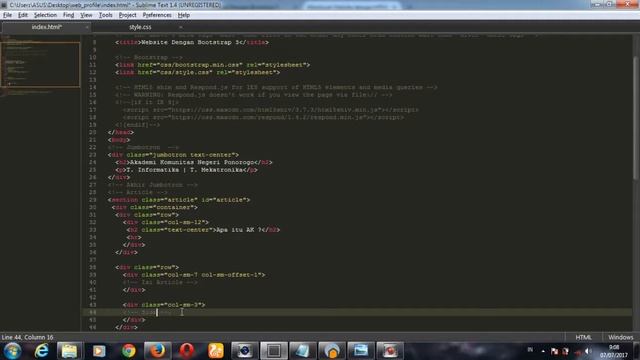The image size is (640, 360).
Task: Click the 'Akademi Komunitas Negeri Ponorogo' heading line
Action: pyautogui.click(x=193, y=162)
